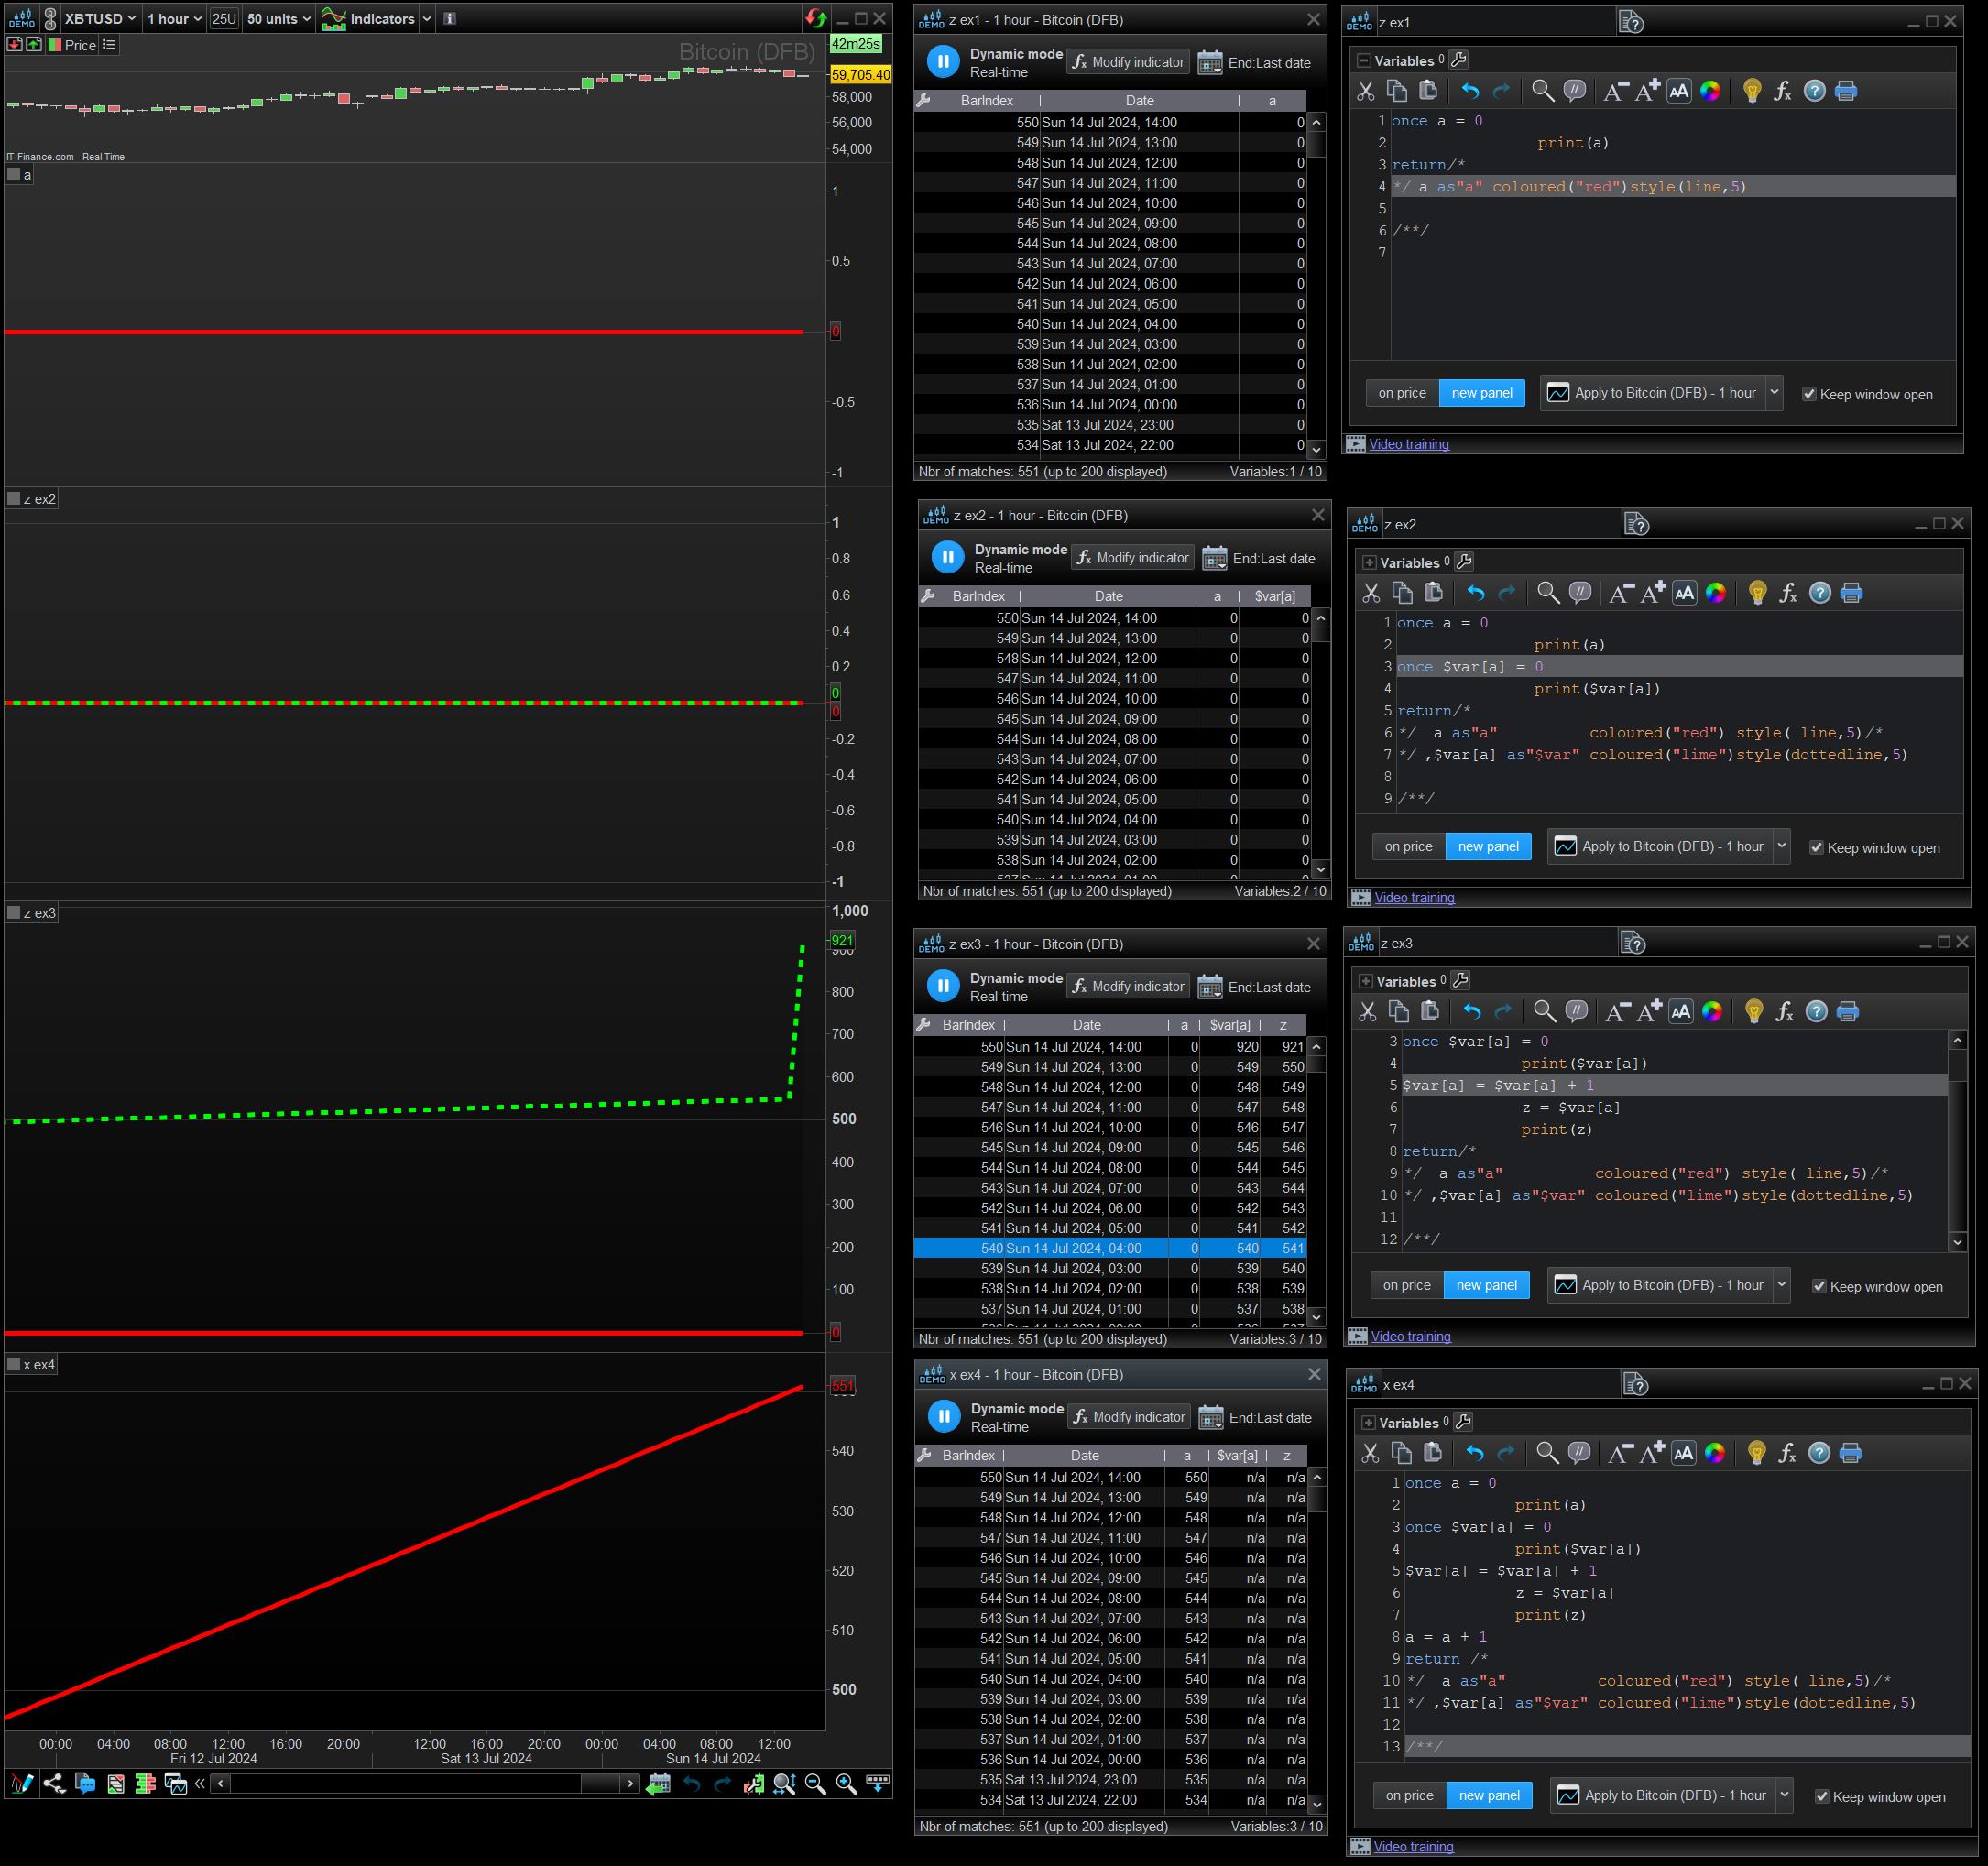The width and height of the screenshot is (1988, 1866).
Task: Click the cut scissors icon in z ex1 editor
Action: (x=1365, y=91)
